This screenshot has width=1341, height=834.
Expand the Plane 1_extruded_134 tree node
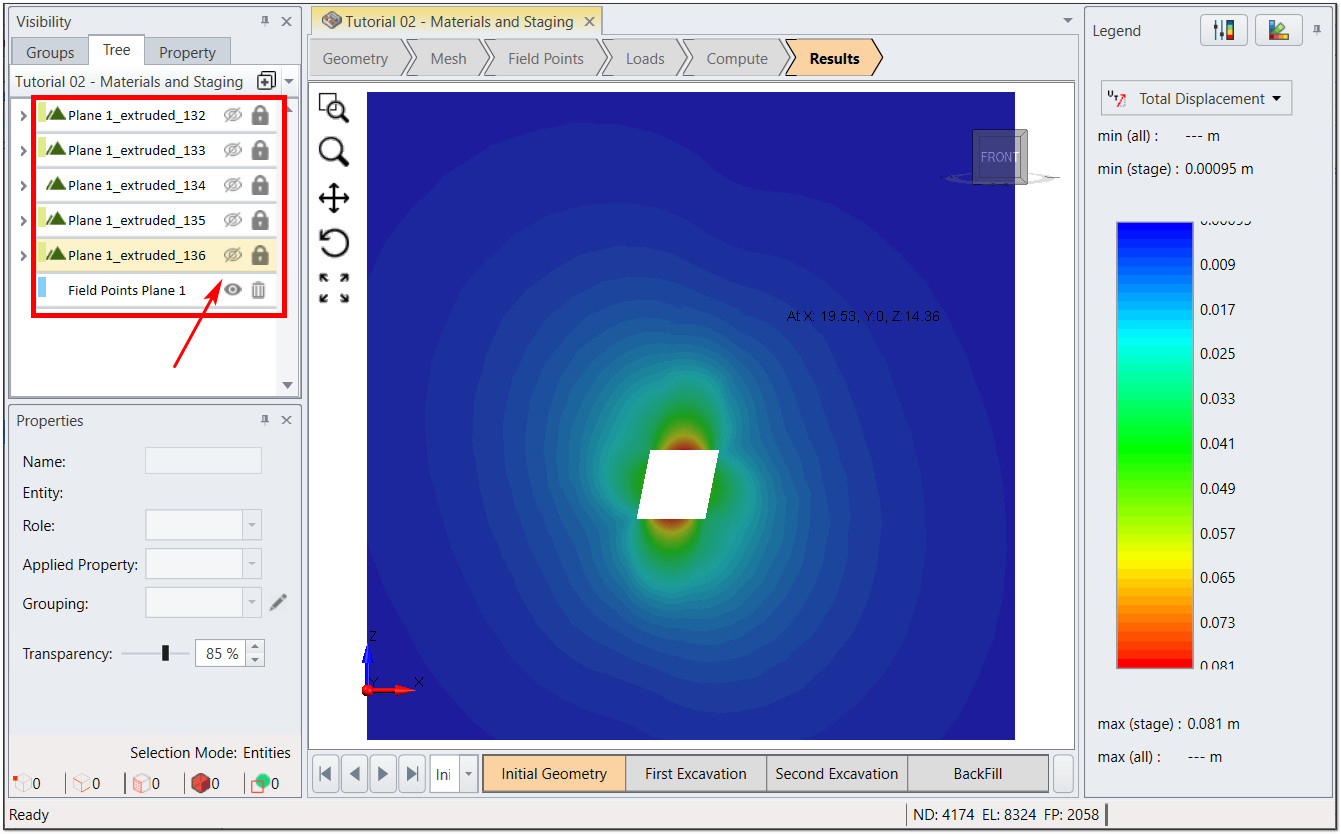(23, 186)
